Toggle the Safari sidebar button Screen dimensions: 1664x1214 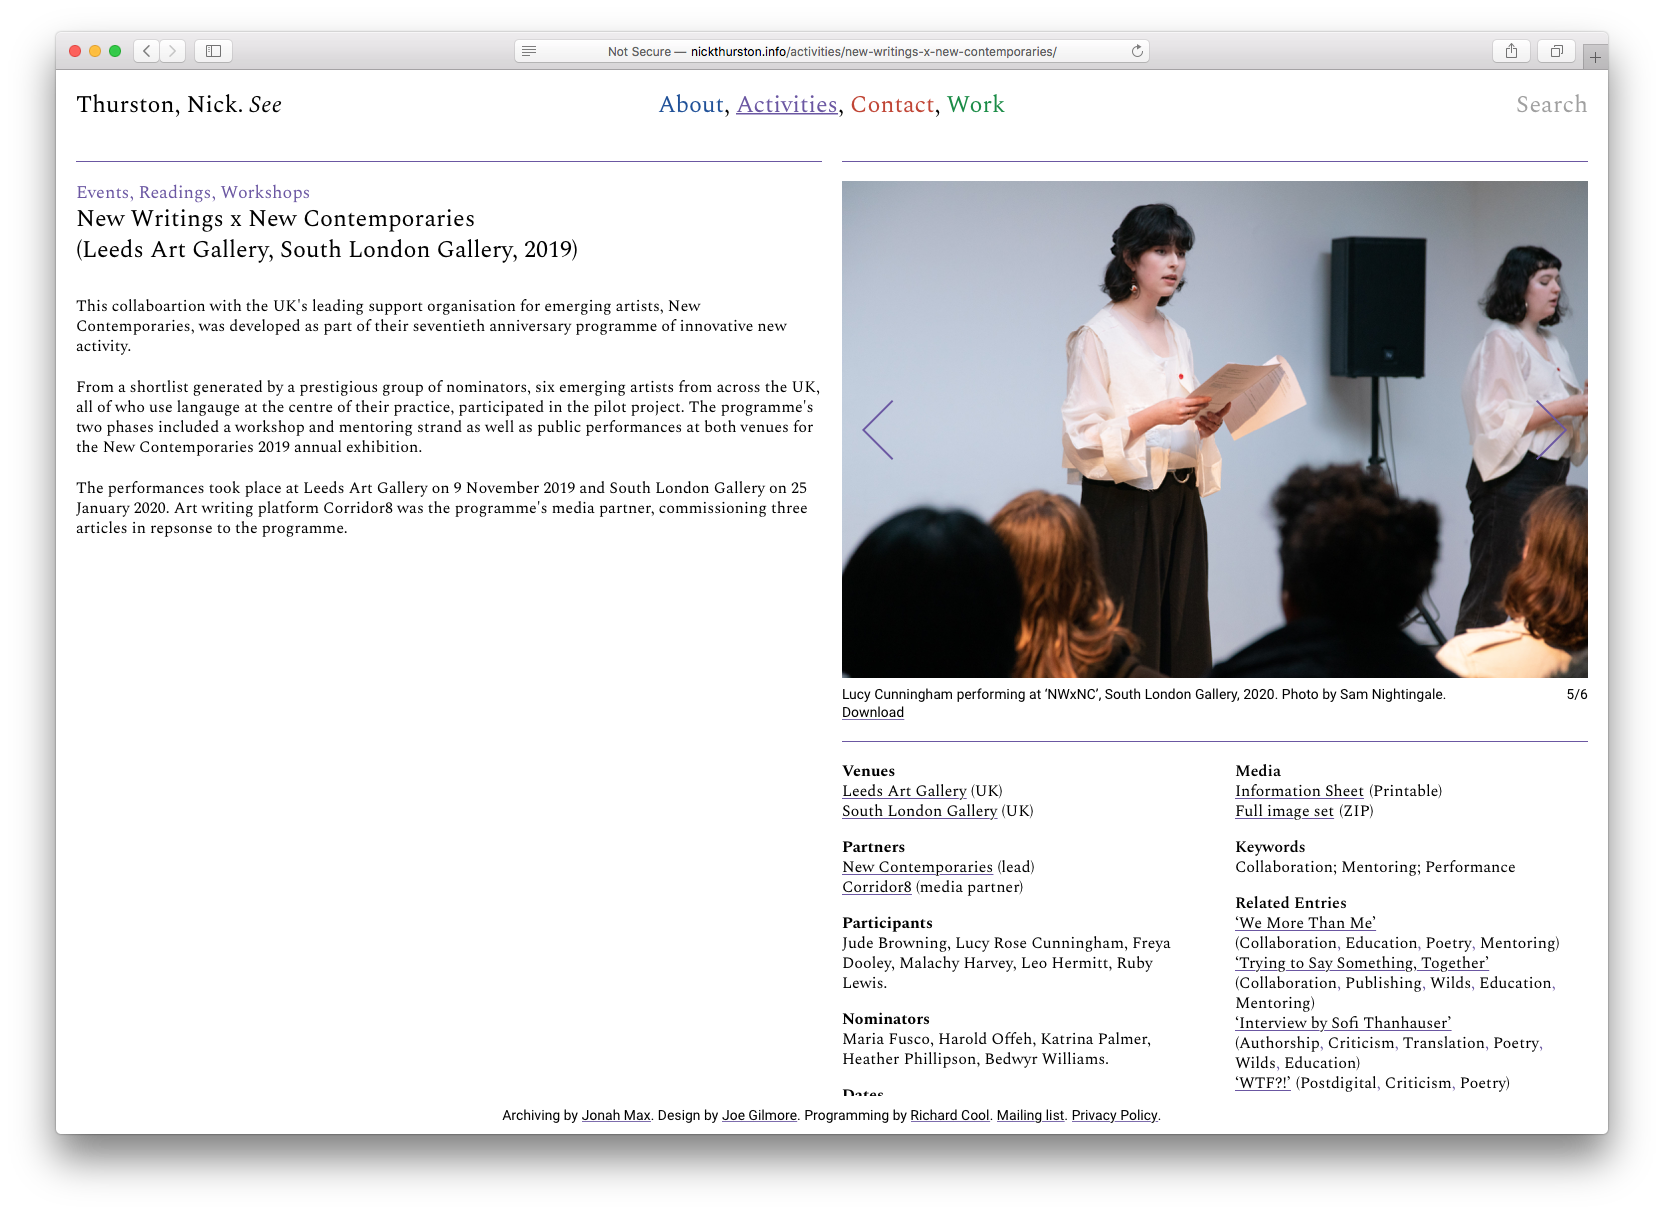[x=213, y=51]
